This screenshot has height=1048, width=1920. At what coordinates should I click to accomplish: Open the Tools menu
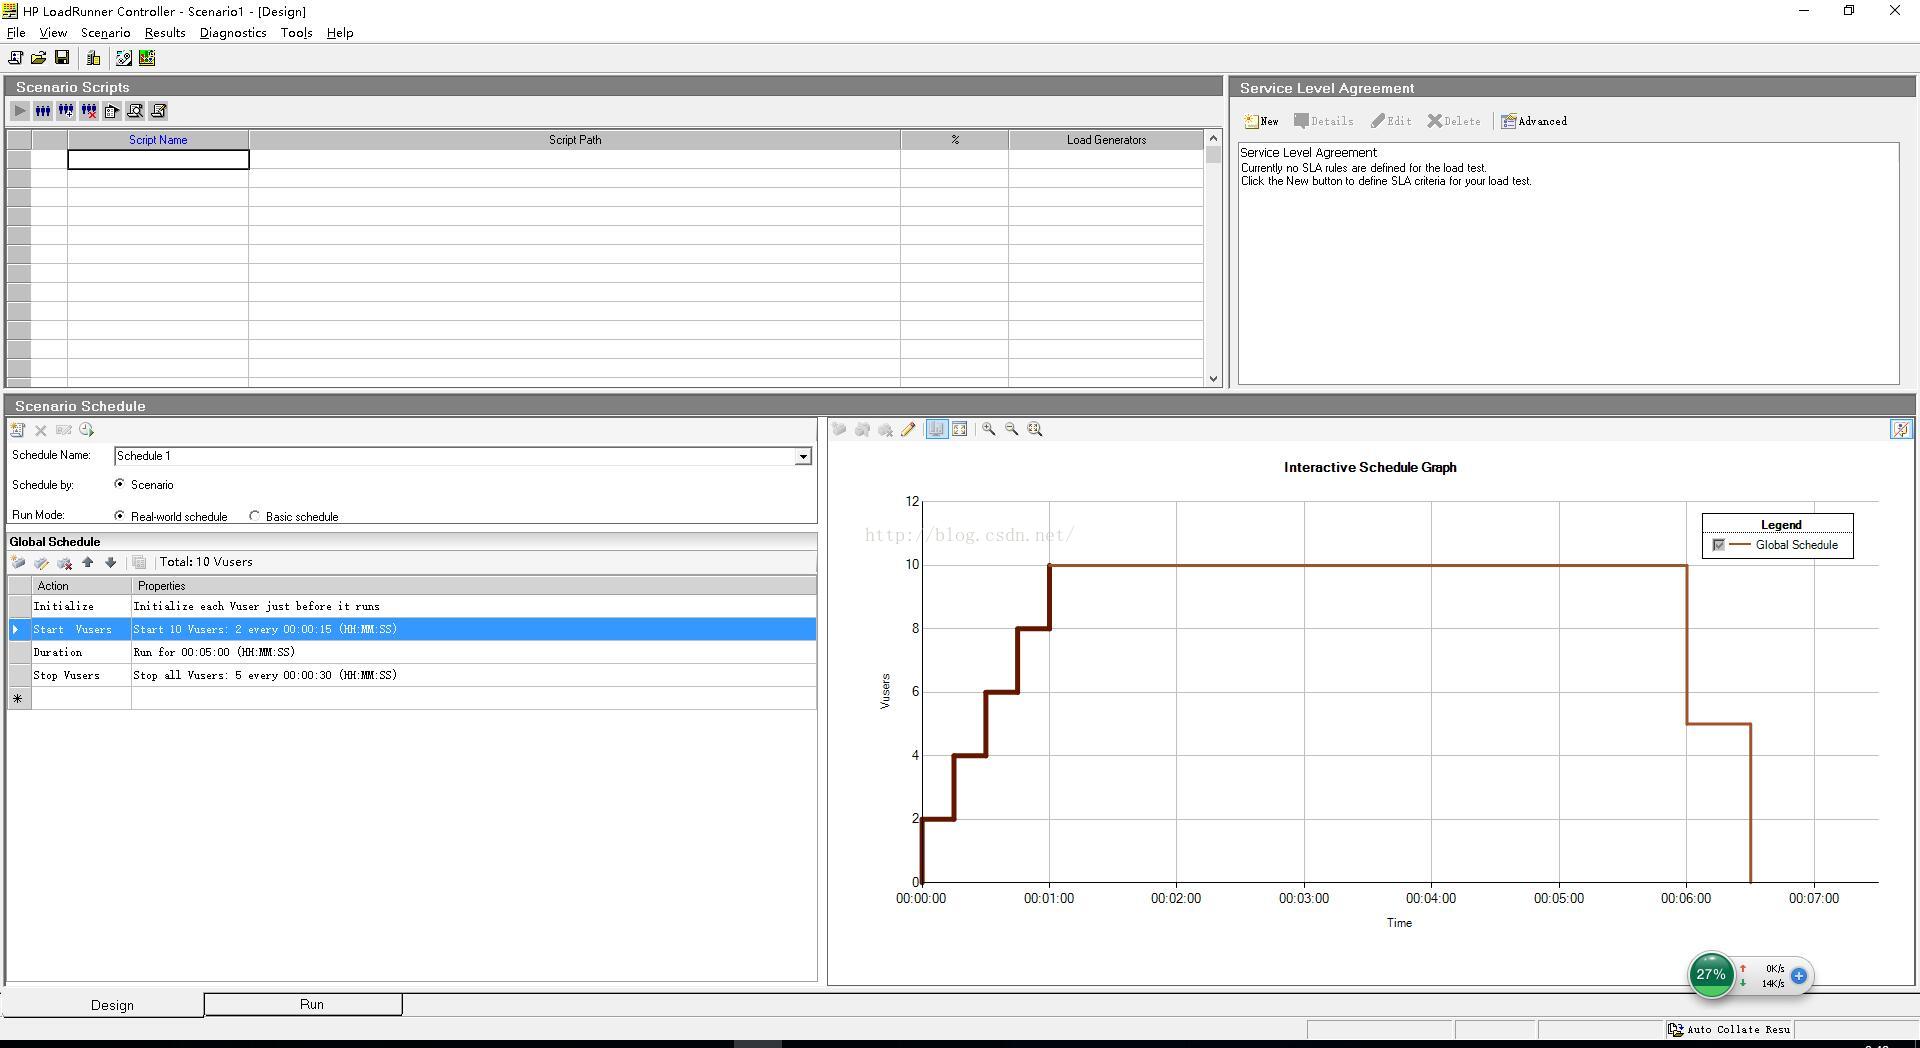(x=297, y=33)
